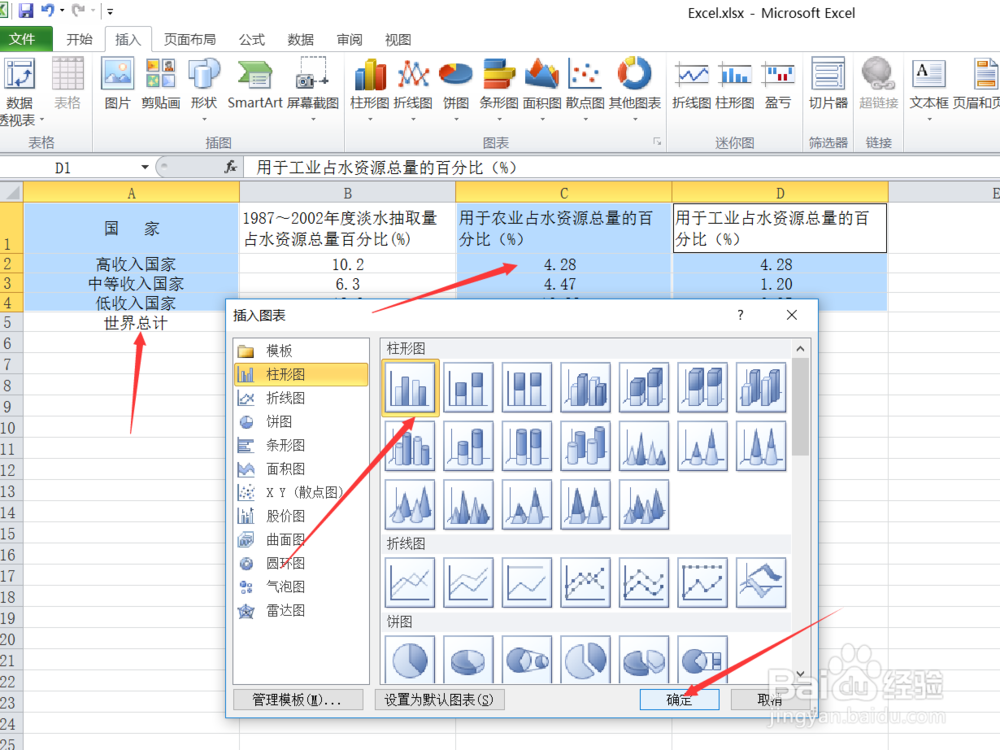Insert a line sparkline (迷你图 折线图)
Image resolution: width=1000 pixels, height=750 pixels.
[691, 84]
